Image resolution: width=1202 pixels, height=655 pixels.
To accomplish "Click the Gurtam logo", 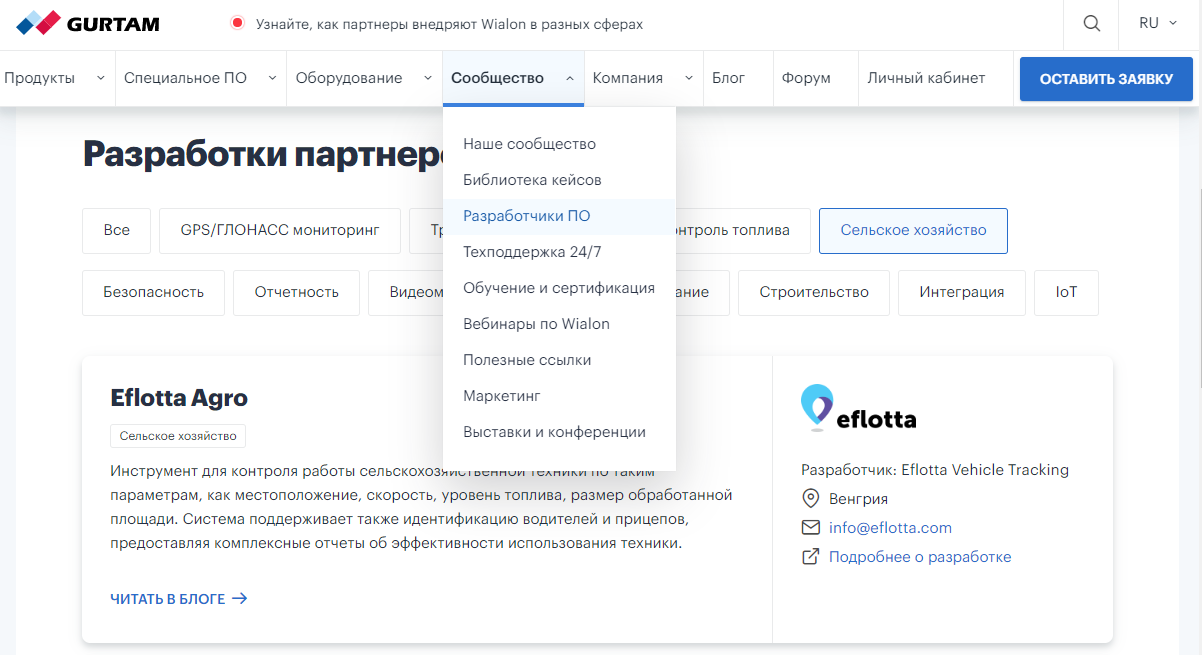I will [88, 23].
